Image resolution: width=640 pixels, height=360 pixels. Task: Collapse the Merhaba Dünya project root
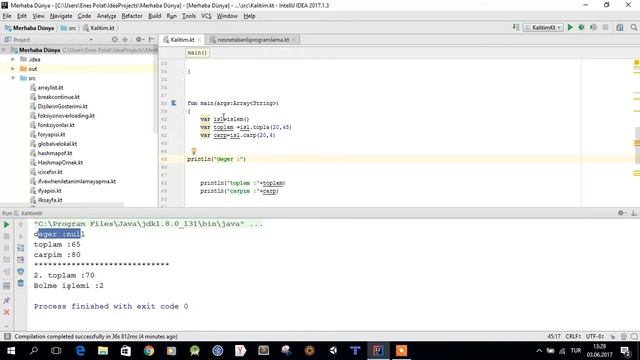pos(4,50)
